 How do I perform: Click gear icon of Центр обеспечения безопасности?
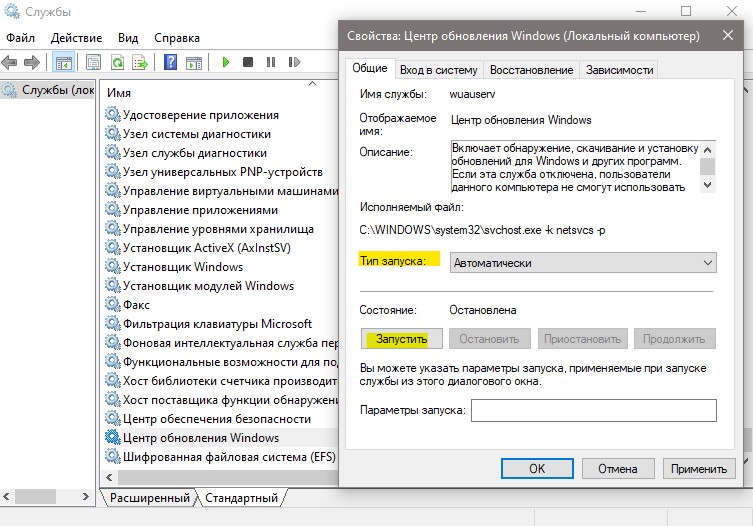(x=112, y=418)
